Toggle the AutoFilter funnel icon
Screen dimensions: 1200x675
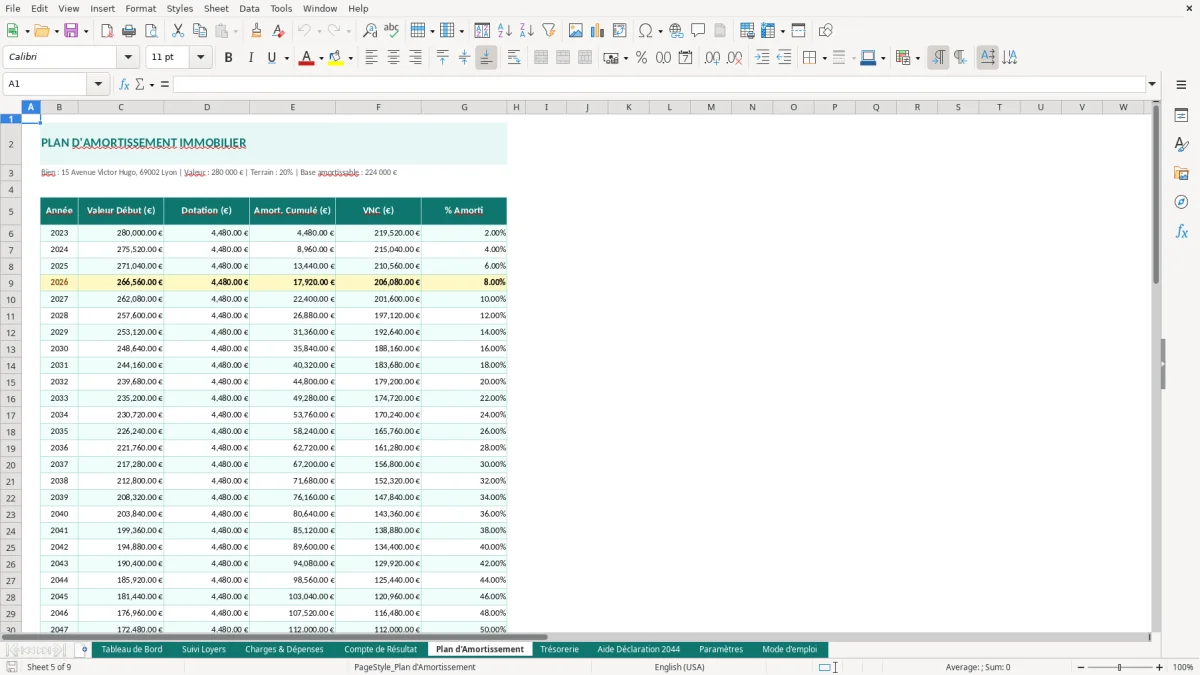coord(548,31)
